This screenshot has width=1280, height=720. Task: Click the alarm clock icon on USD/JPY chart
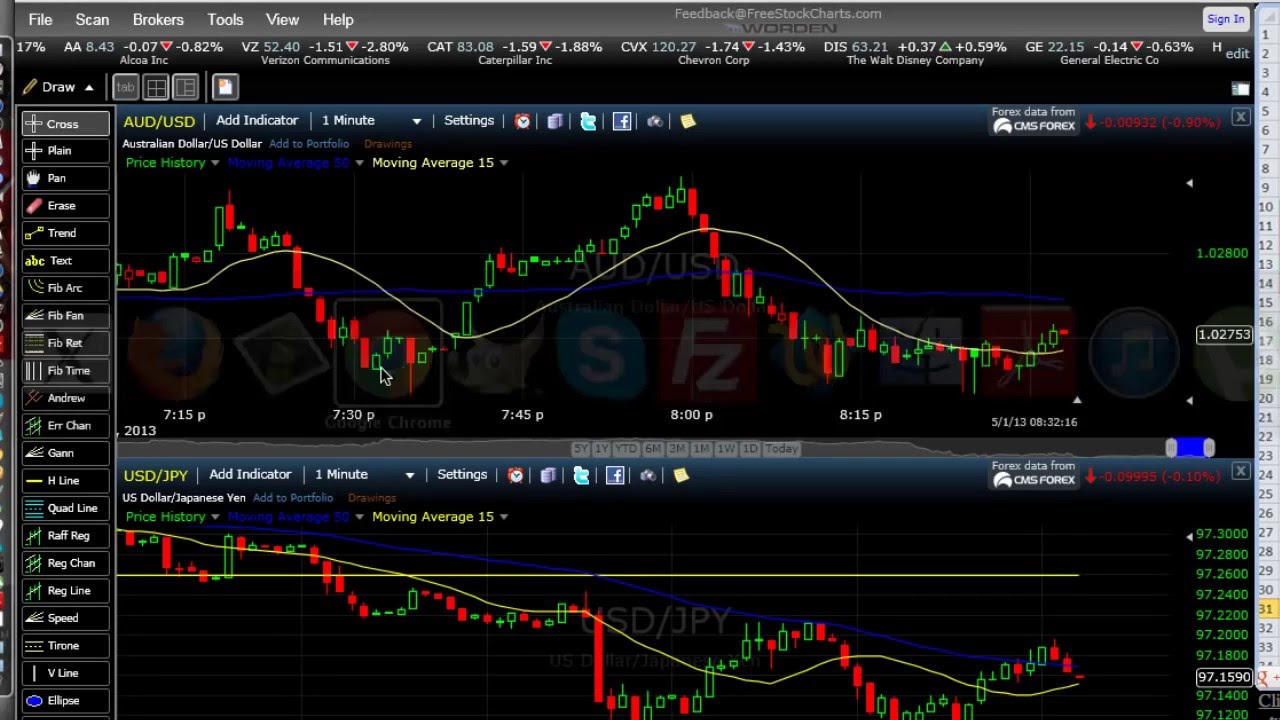tap(515, 475)
